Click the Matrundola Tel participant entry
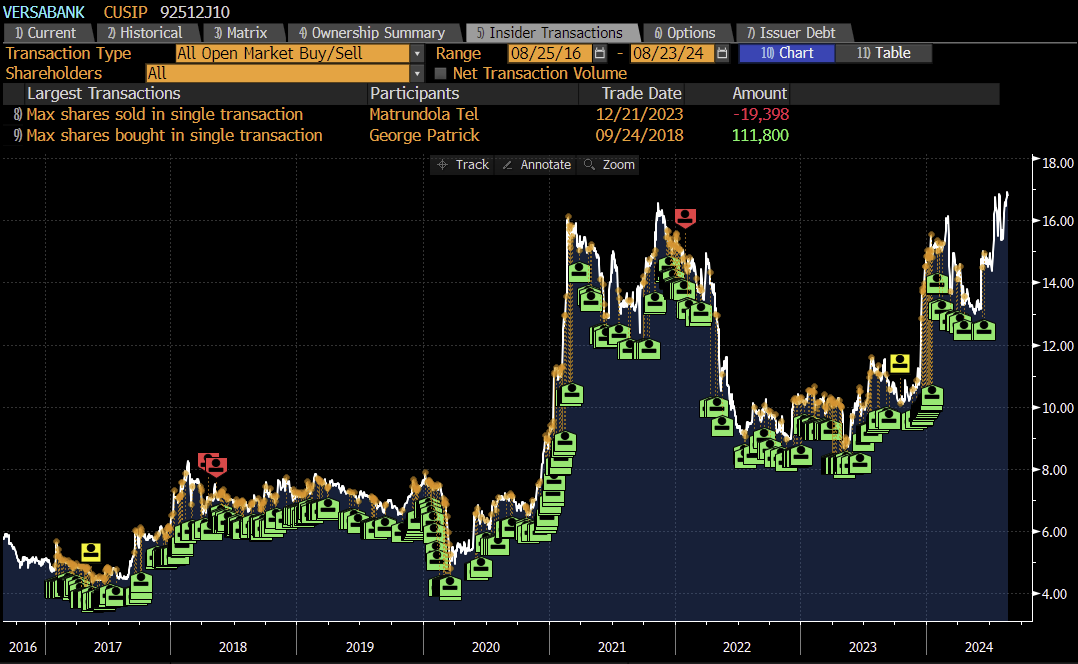The height and width of the screenshot is (664, 1078). click(423, 114)
